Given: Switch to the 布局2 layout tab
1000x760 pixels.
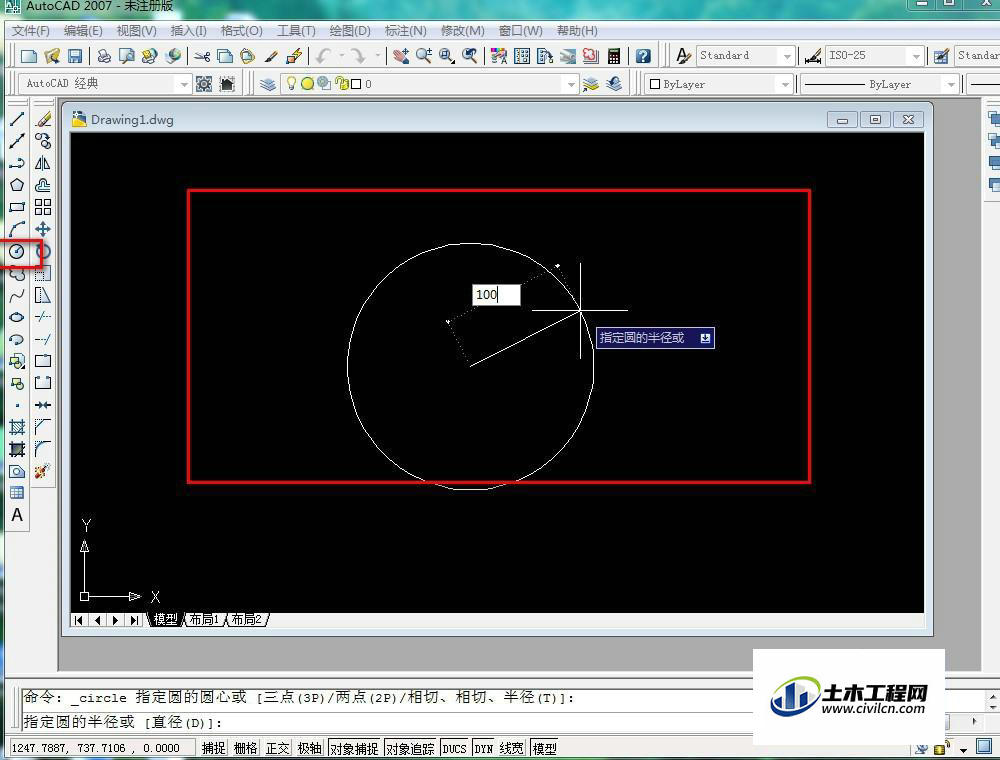Looking at the screenshot, I should (247, 619).
